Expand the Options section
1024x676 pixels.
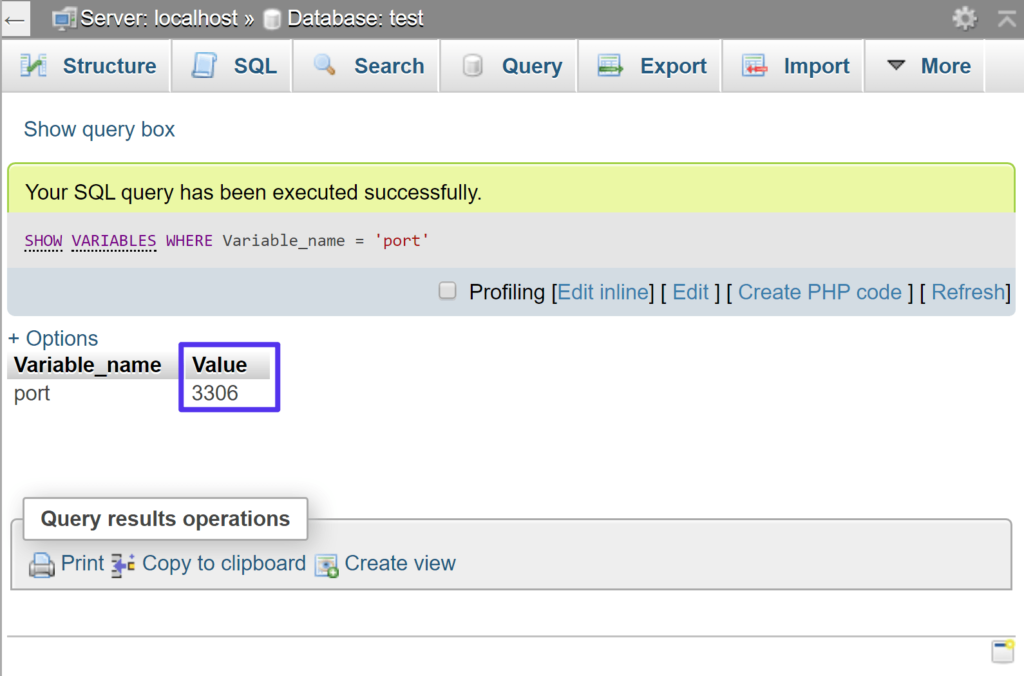tap(53, 338)
